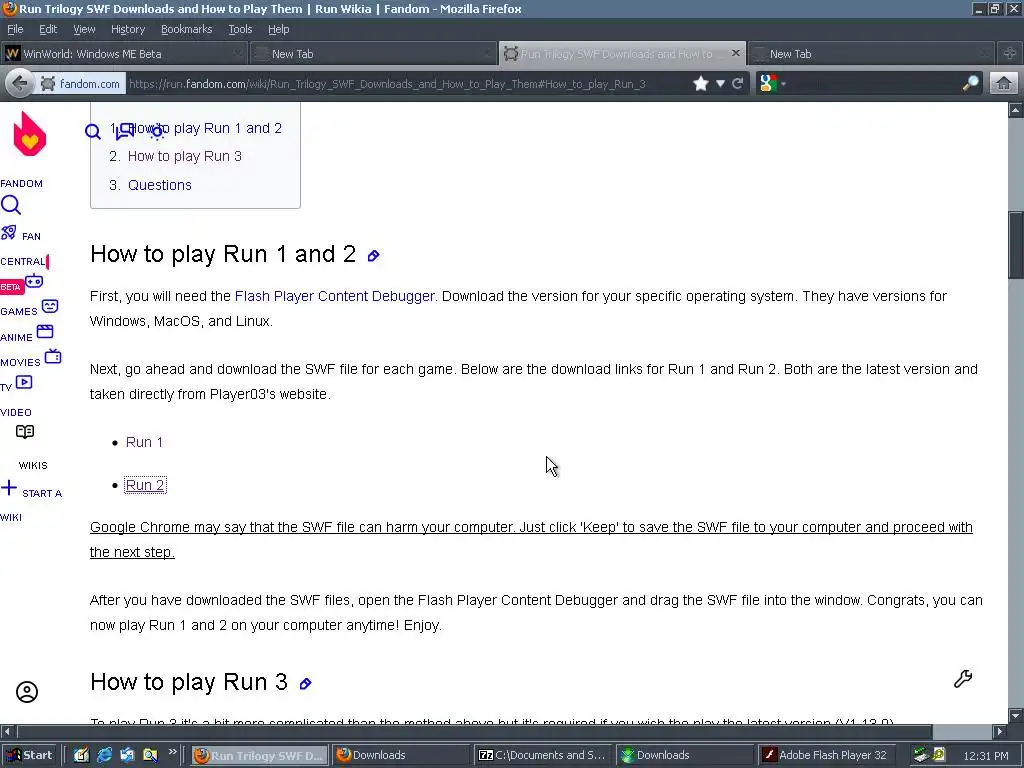Switch to Firefox Downloads taskbar window
1024x768 pixels.
click(399, 755)
